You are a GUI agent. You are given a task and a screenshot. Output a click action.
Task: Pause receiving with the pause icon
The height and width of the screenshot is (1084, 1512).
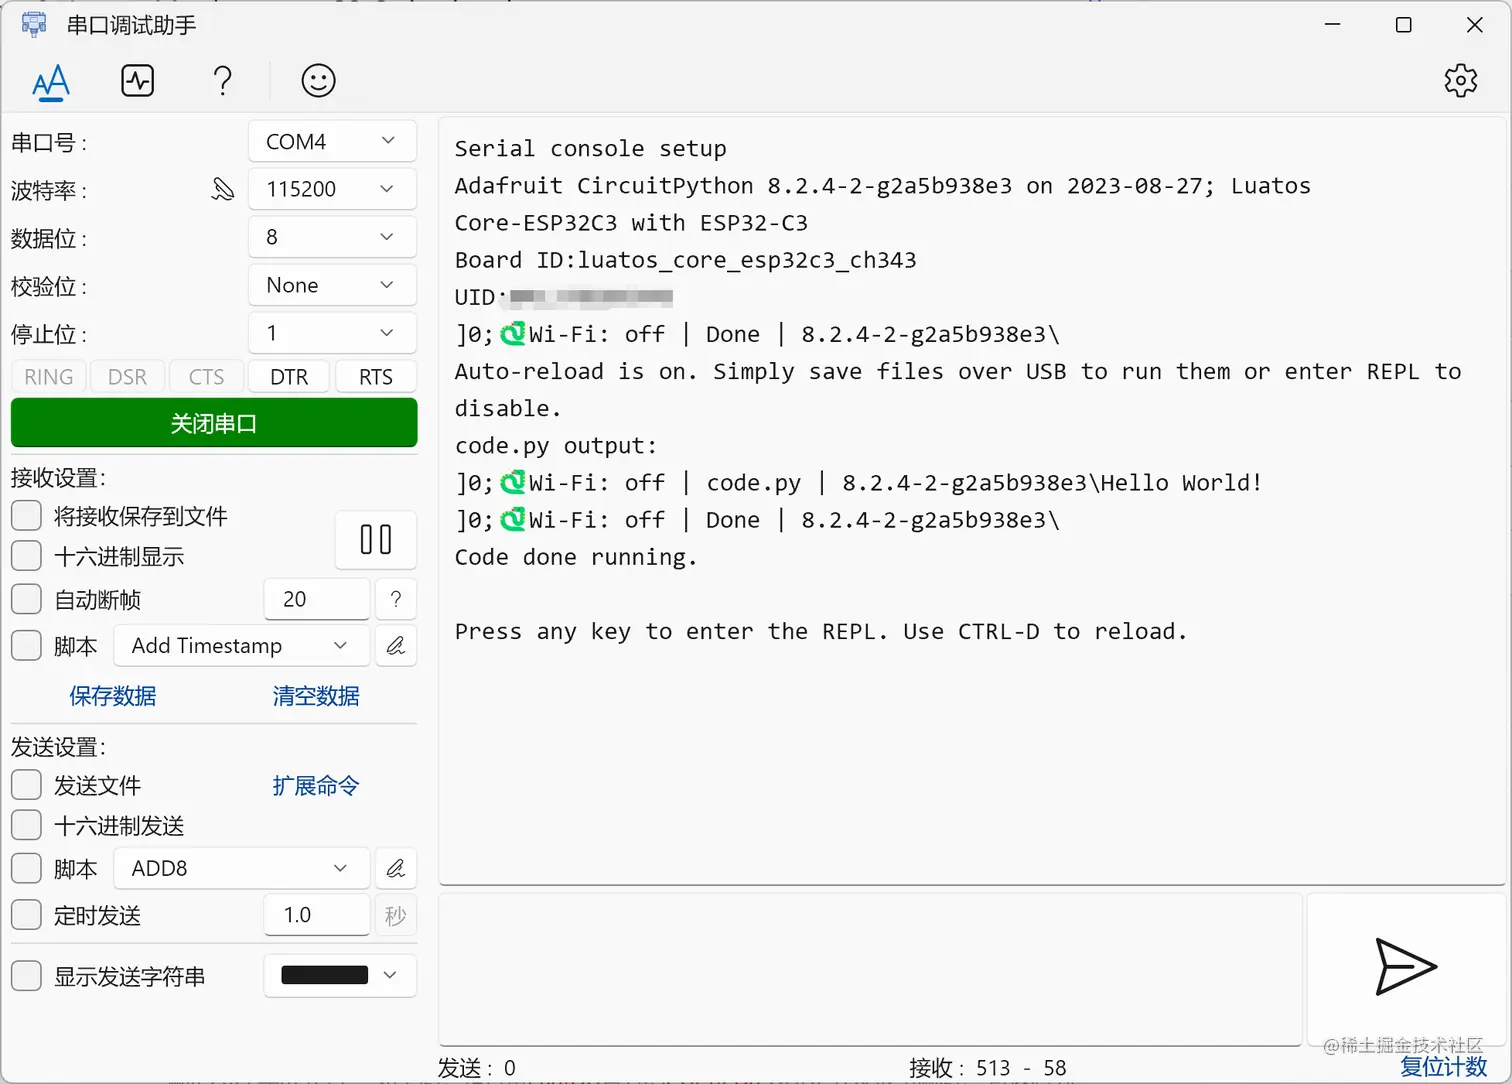pos(376,540)
